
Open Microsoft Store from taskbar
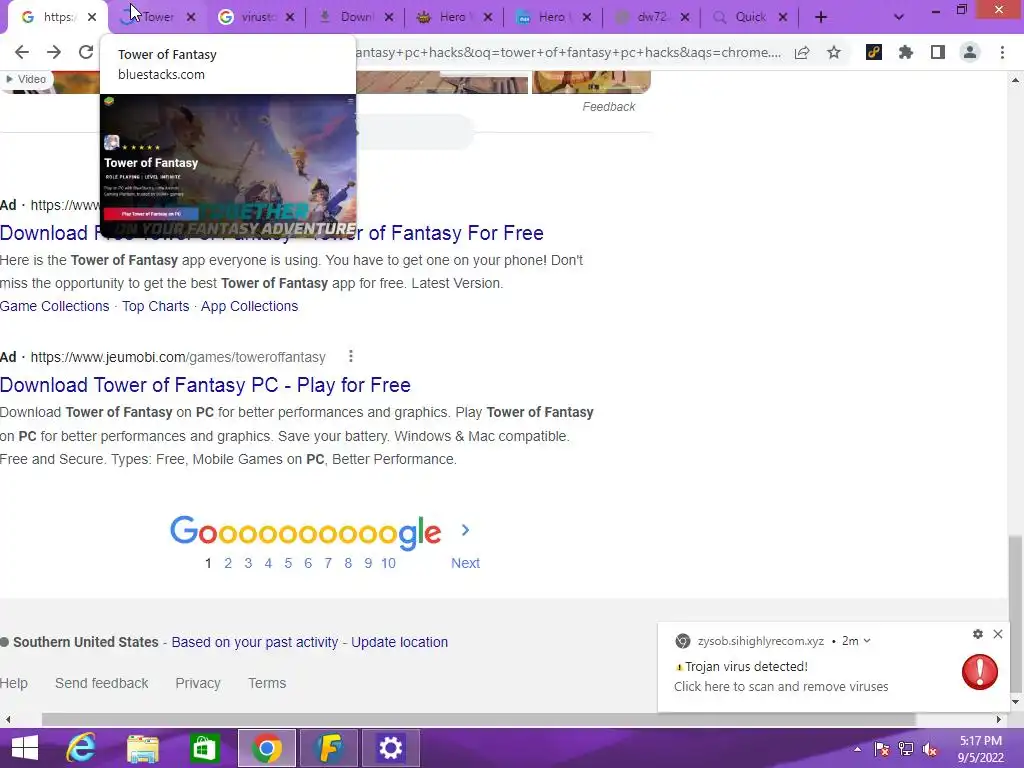204,748
